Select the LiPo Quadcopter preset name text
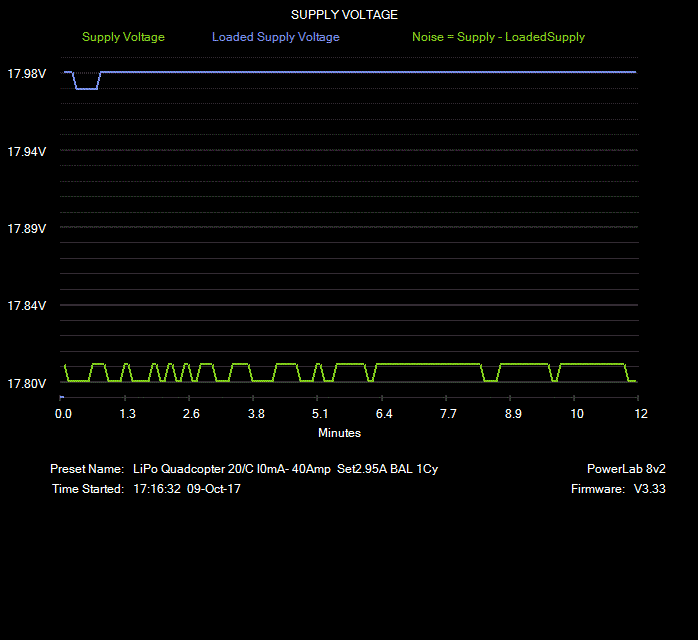 coord(285,469)
